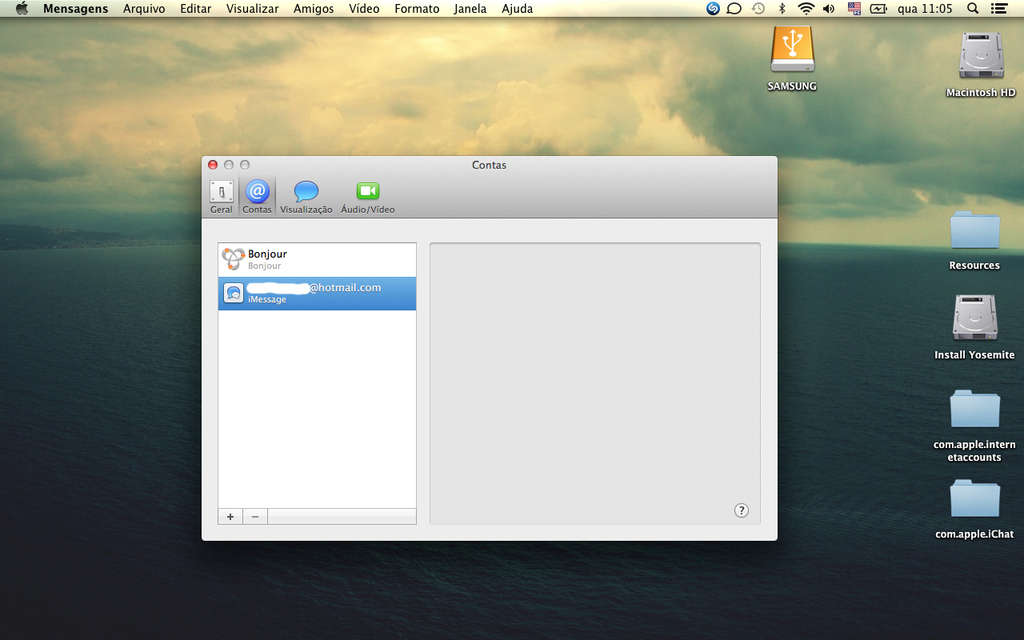Viewport: 1024px width, 640px height.
Task: Open the keyboard input flag menu
Action: [854, 8]
